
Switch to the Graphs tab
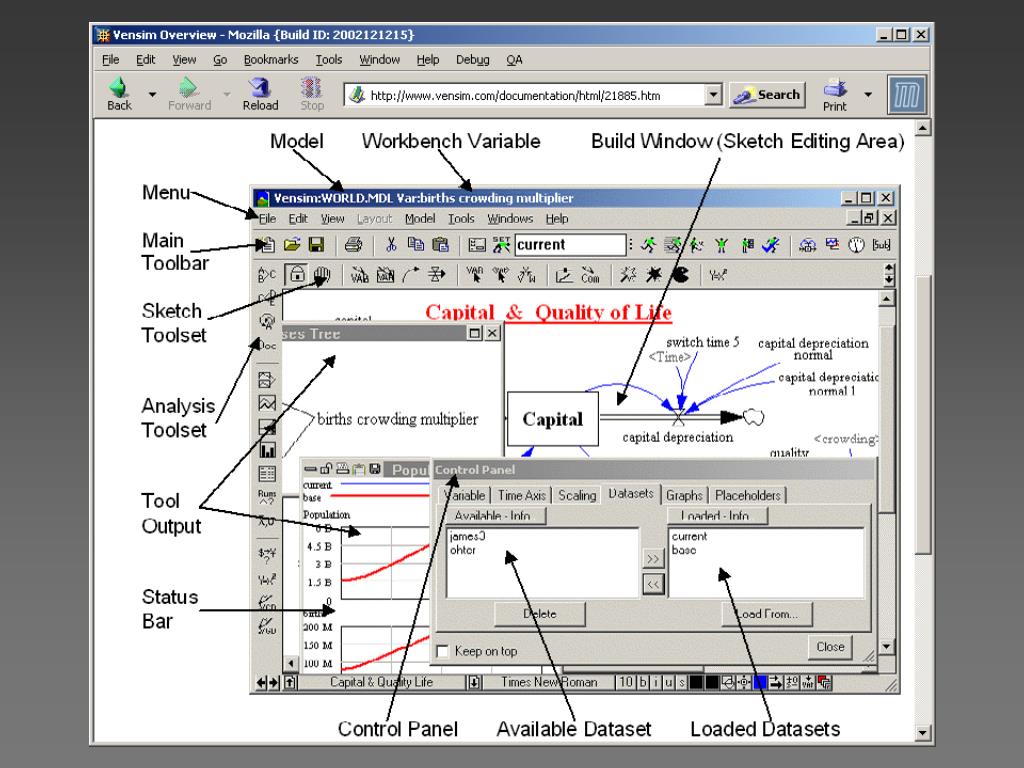click(684, 496)
